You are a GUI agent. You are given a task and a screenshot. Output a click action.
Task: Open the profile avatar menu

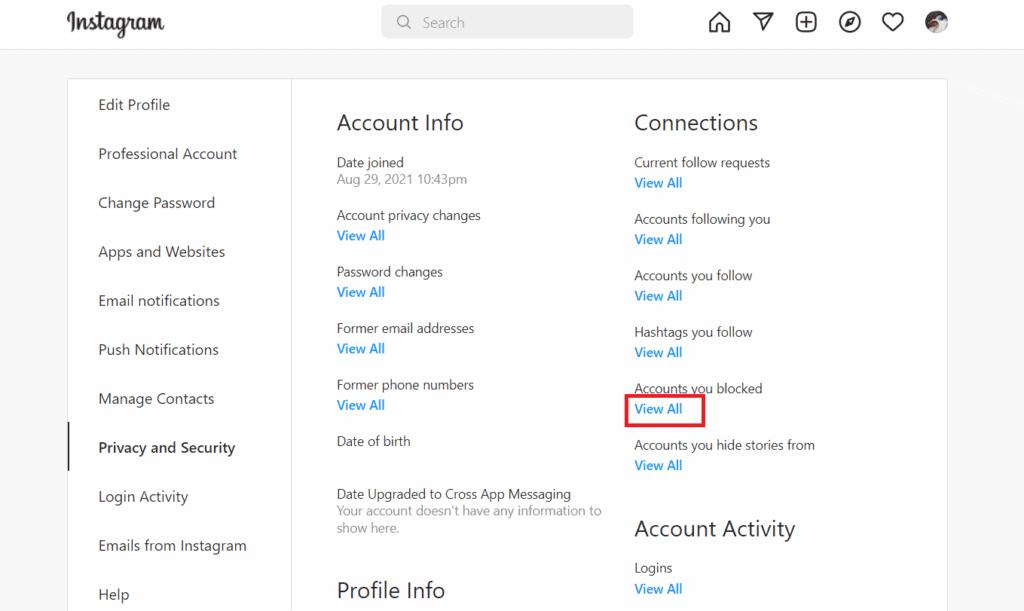click(936, 22)
